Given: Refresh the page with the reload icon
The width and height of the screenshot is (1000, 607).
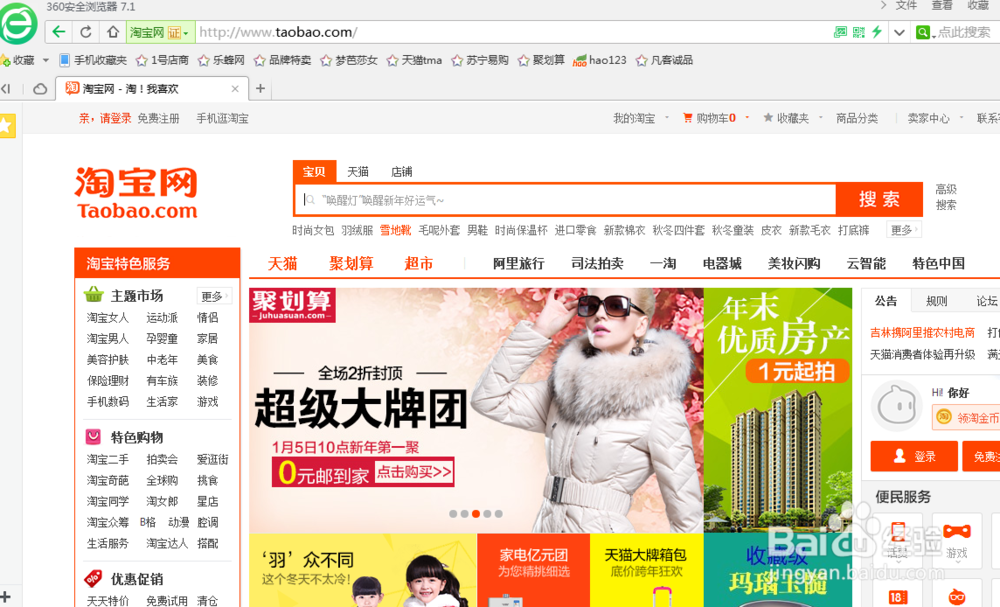Looking at the screenshot, I should (85, 31).
